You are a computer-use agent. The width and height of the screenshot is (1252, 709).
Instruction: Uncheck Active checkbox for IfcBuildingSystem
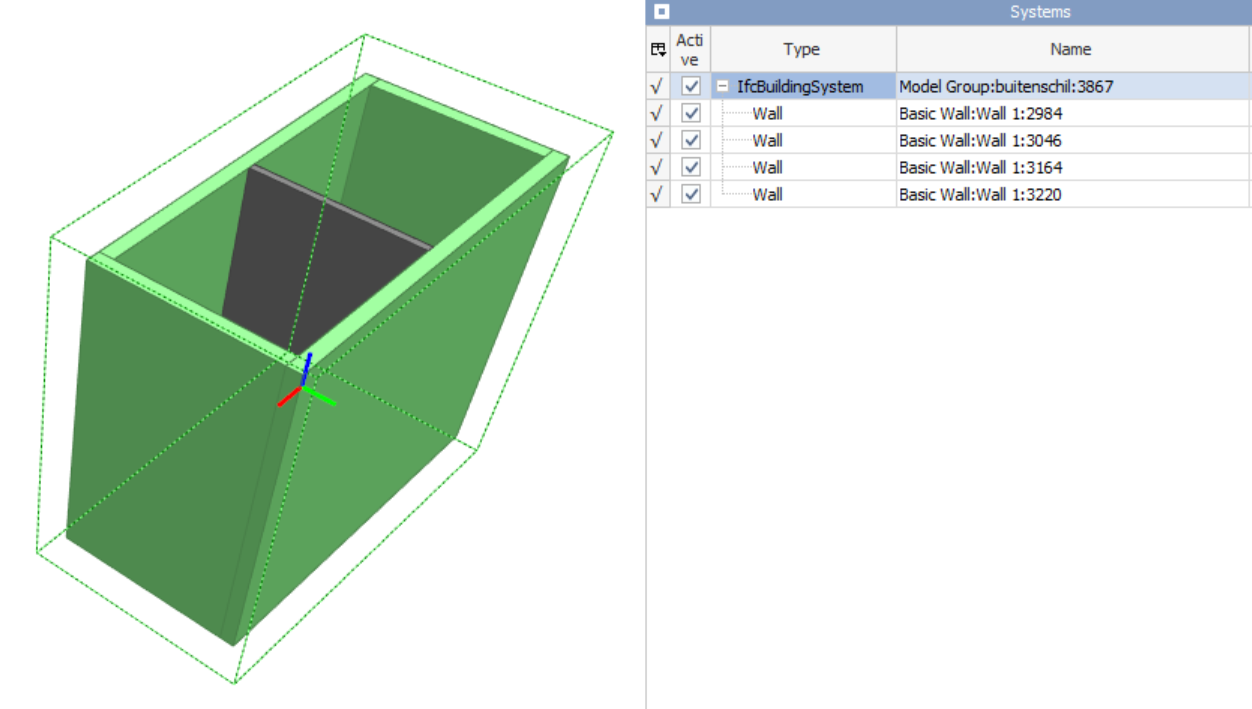(x=690, y=87)
